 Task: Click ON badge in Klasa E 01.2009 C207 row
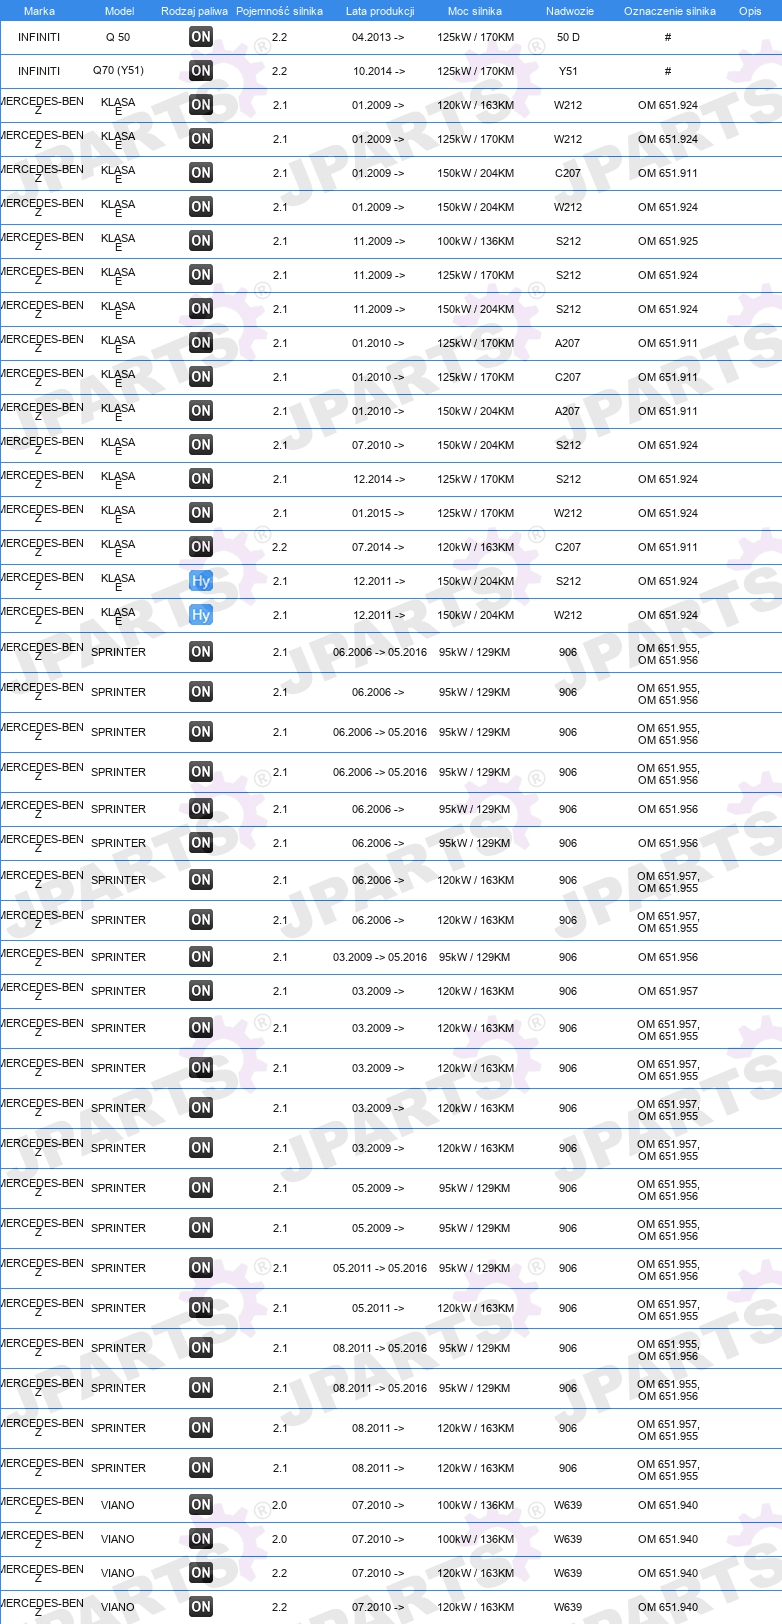click(x=201, y=173)
